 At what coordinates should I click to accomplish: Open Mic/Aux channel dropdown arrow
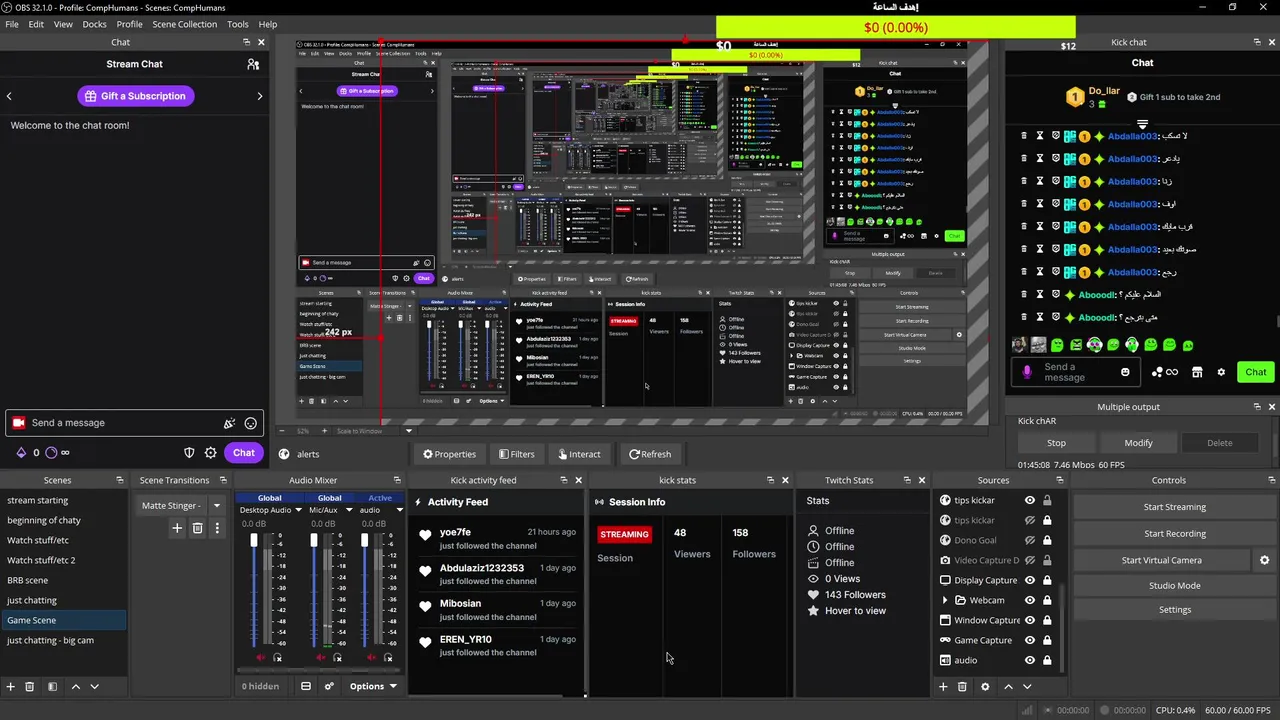(349, 510)
